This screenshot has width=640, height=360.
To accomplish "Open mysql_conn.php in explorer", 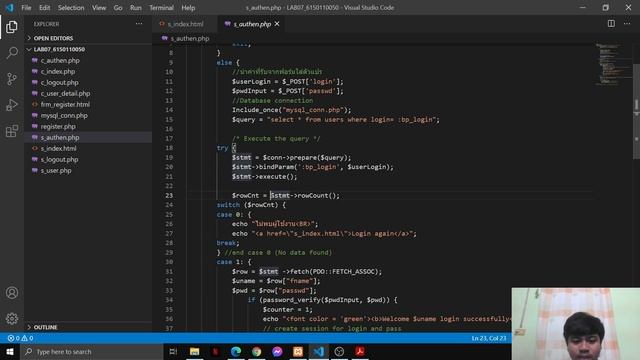I will (64, 116).
